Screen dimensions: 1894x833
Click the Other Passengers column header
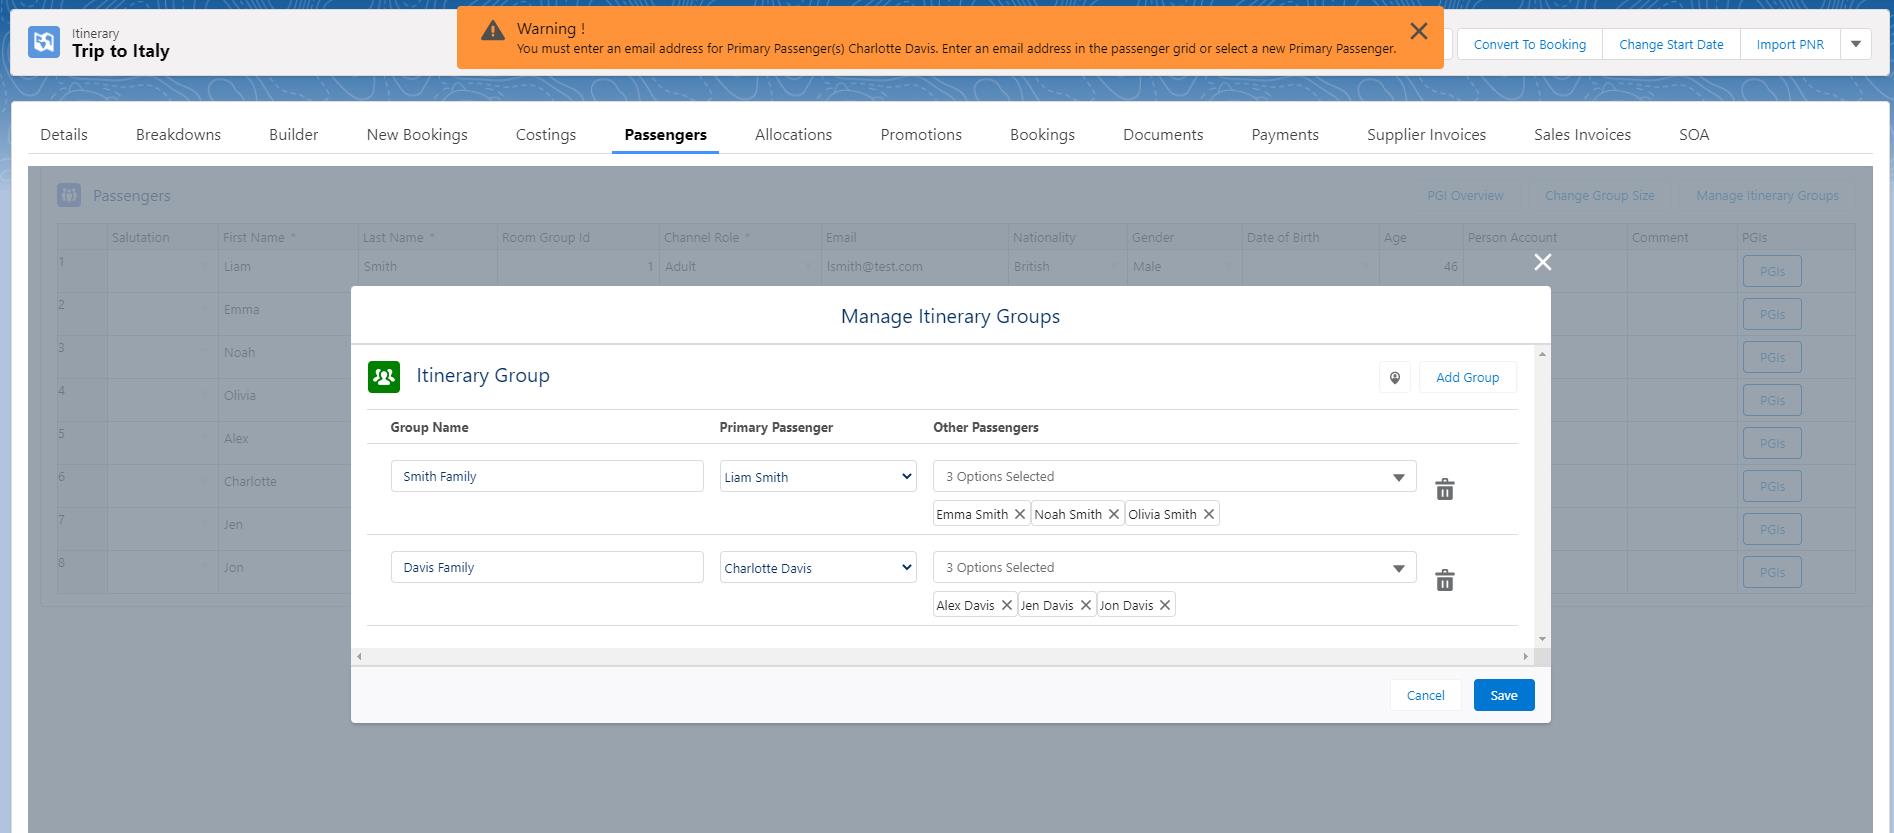tap(985, 427)
